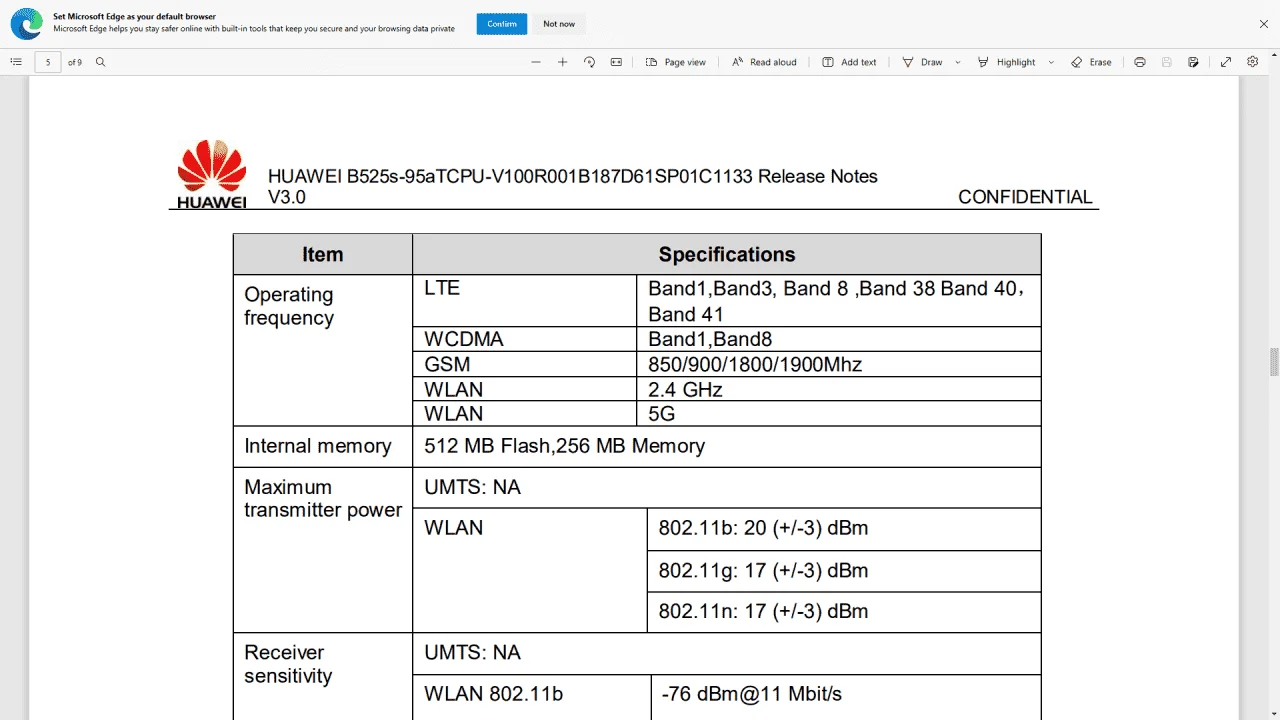Viewport: 1280px width, 720px height.
Task: Click the 'of 9' page count
Action: (75, 62)
